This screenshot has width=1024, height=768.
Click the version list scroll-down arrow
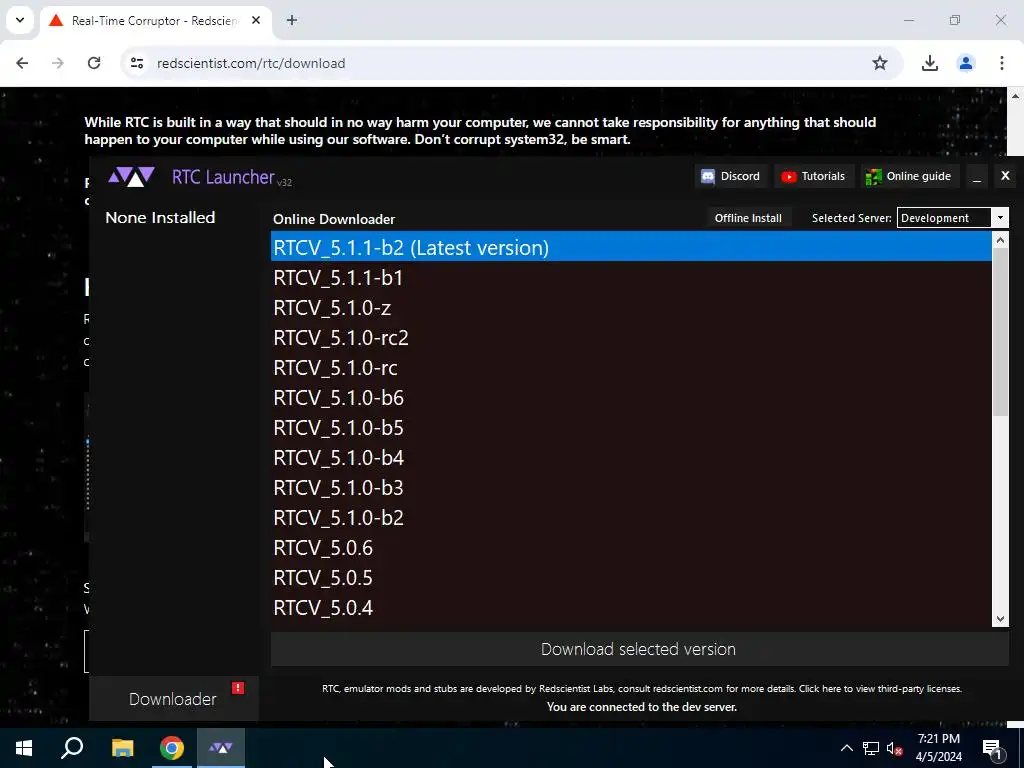[1000, 618]
